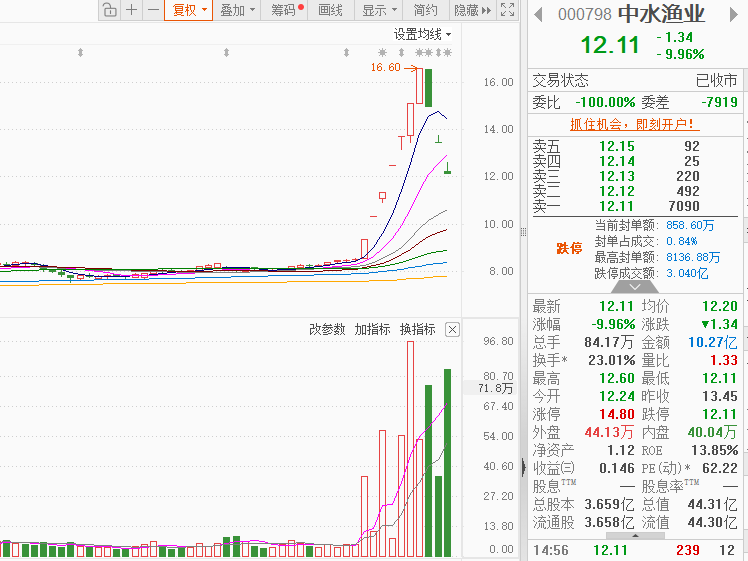
Task: Click 委比 value -100.00%
Action: click(x=605, y=102)
